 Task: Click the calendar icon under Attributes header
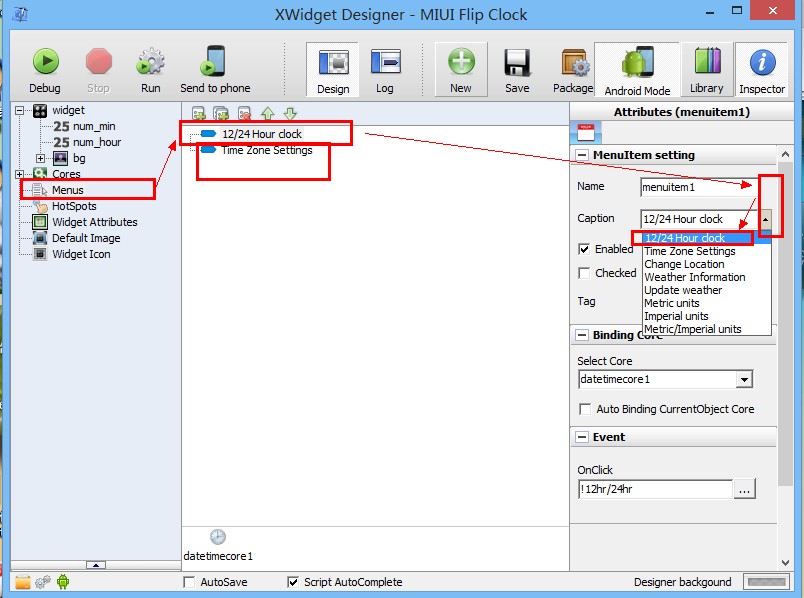586,133
